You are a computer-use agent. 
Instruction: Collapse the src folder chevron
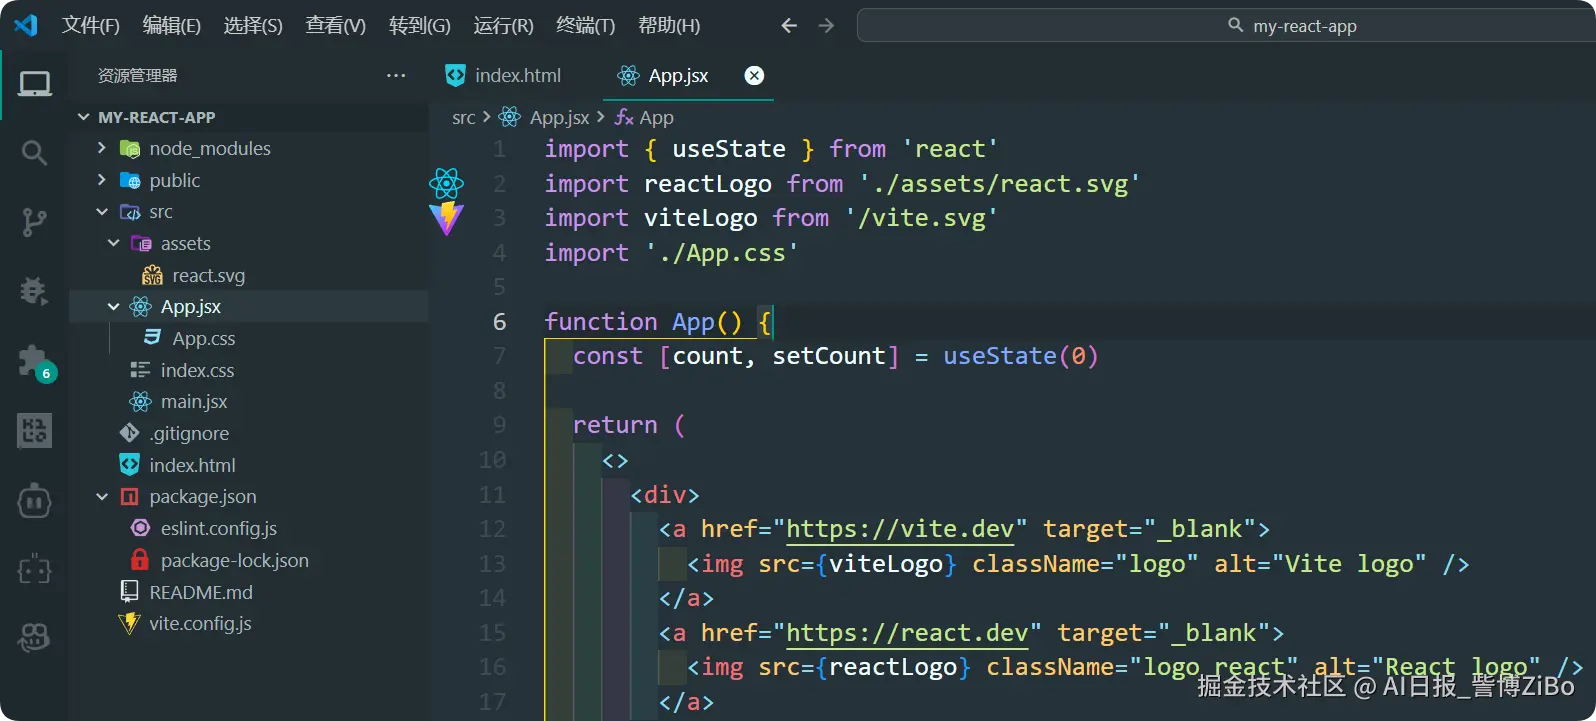pos(101,212)
